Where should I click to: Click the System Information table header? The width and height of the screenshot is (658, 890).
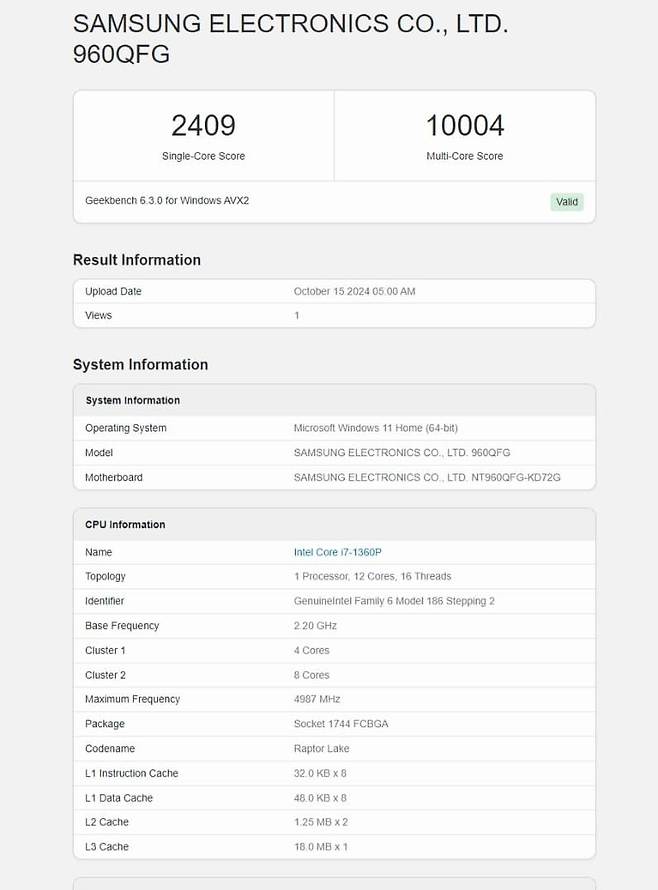pyautogui.click(x=133, y=400)
